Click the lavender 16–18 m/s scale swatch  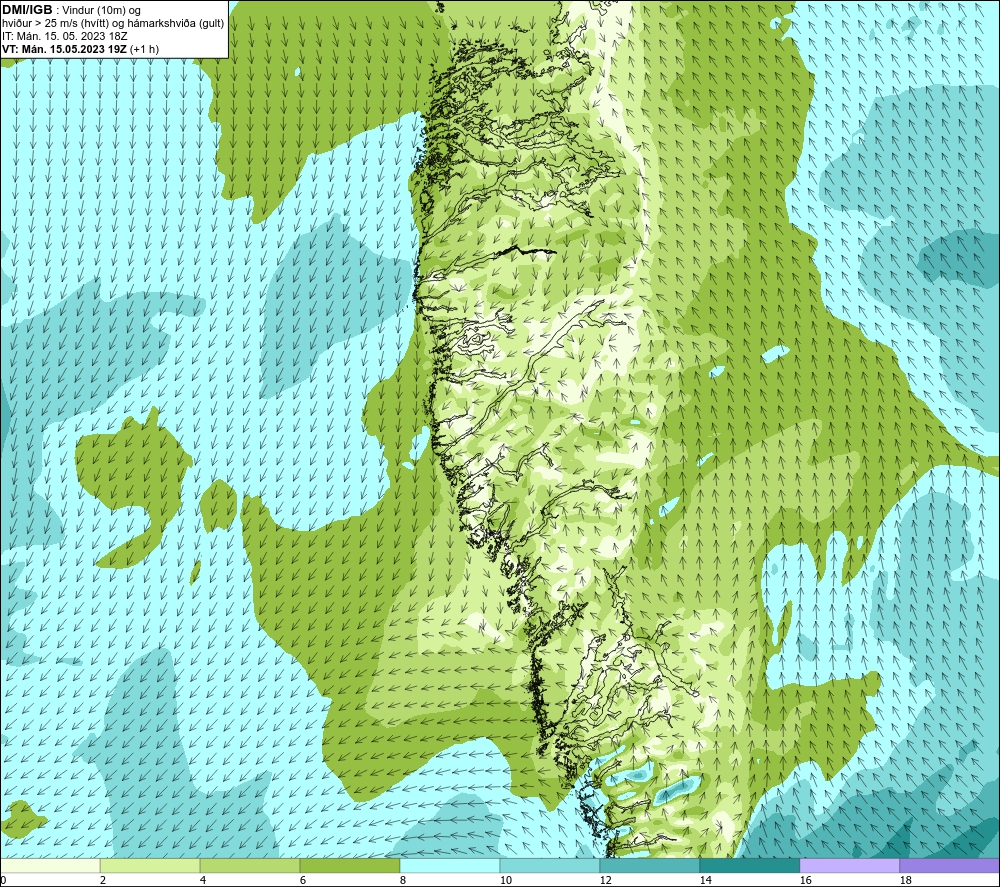[x=849, y=866]
